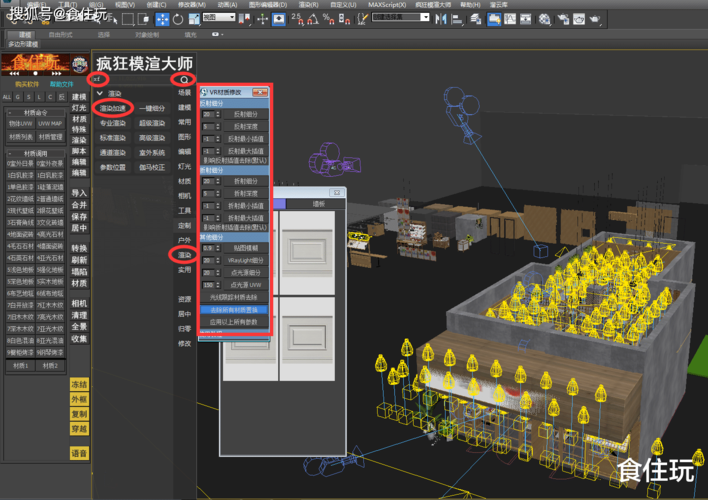Toggle the G filter button
The height and width of the screenshot is (500, 708).
point(20,97)
